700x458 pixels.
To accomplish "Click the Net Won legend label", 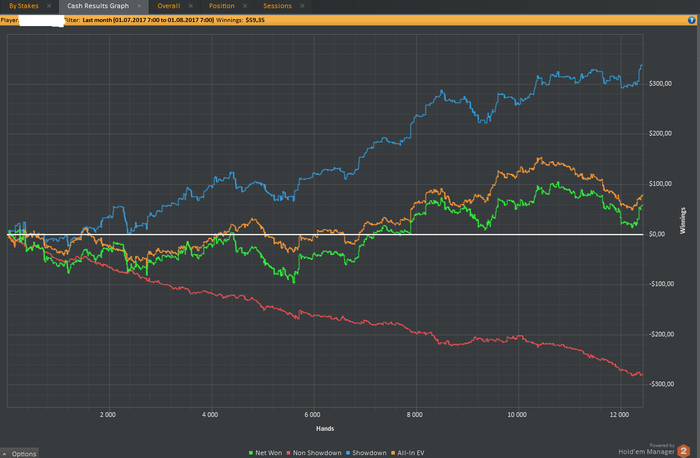I will click(x=268, y=453).
